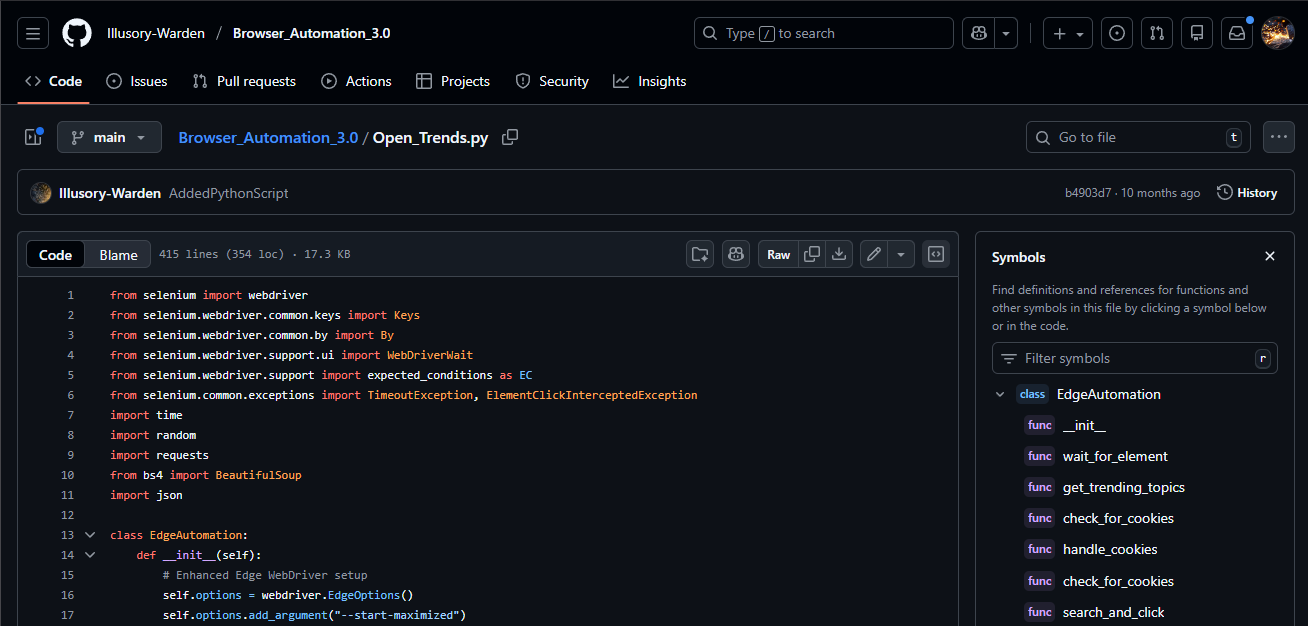This screenshot has width=1308, height=626.
Task: Open the GitHub Copilot icon in header
Action: click(978, 33)
